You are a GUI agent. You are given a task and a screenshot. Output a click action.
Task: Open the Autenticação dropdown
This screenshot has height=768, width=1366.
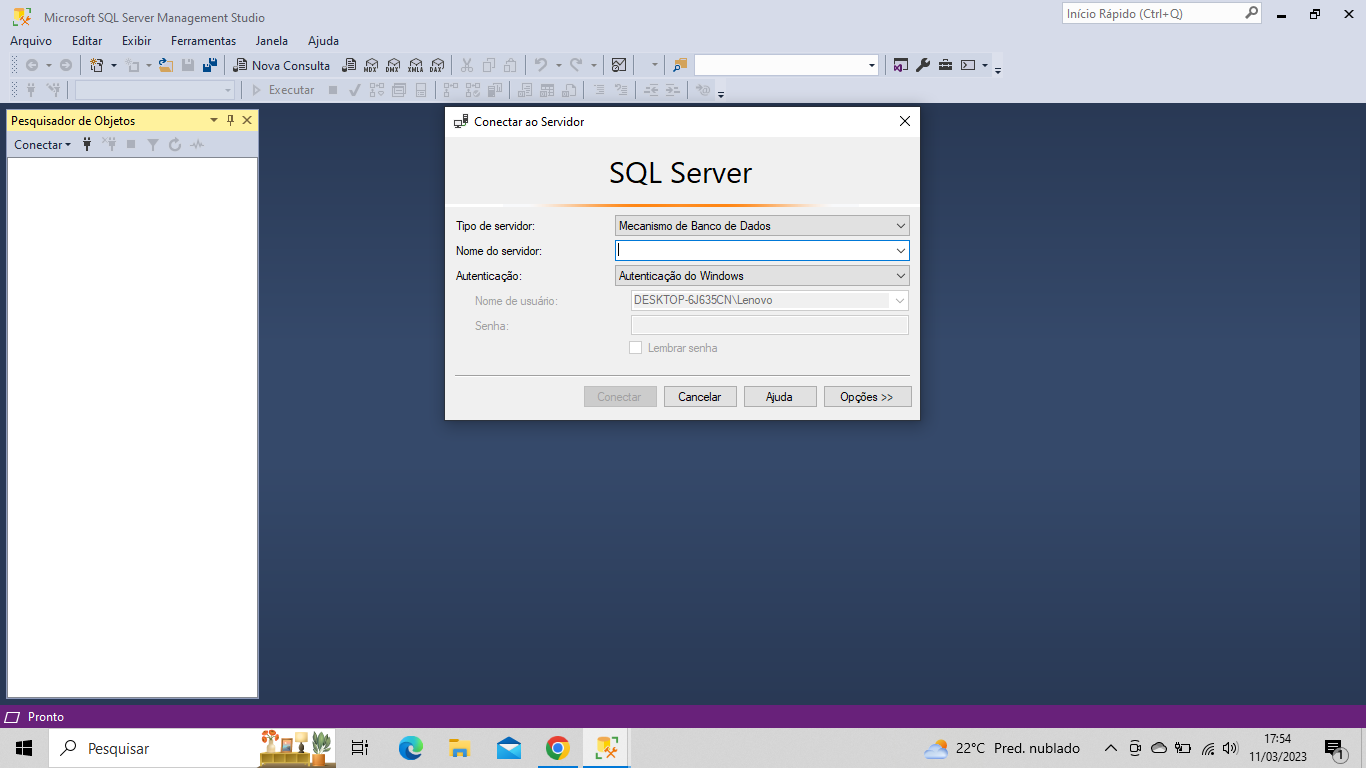762,276
